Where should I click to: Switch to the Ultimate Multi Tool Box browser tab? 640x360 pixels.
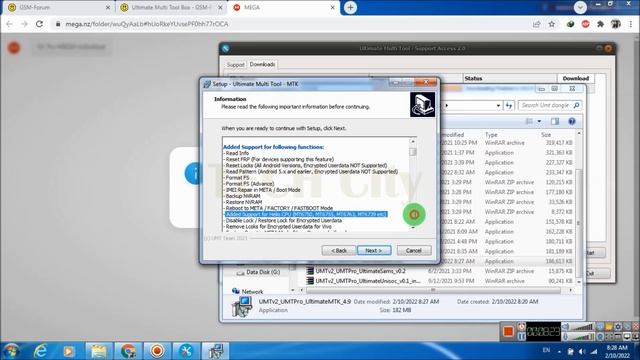pyautogui.click(x=172, y=7)
